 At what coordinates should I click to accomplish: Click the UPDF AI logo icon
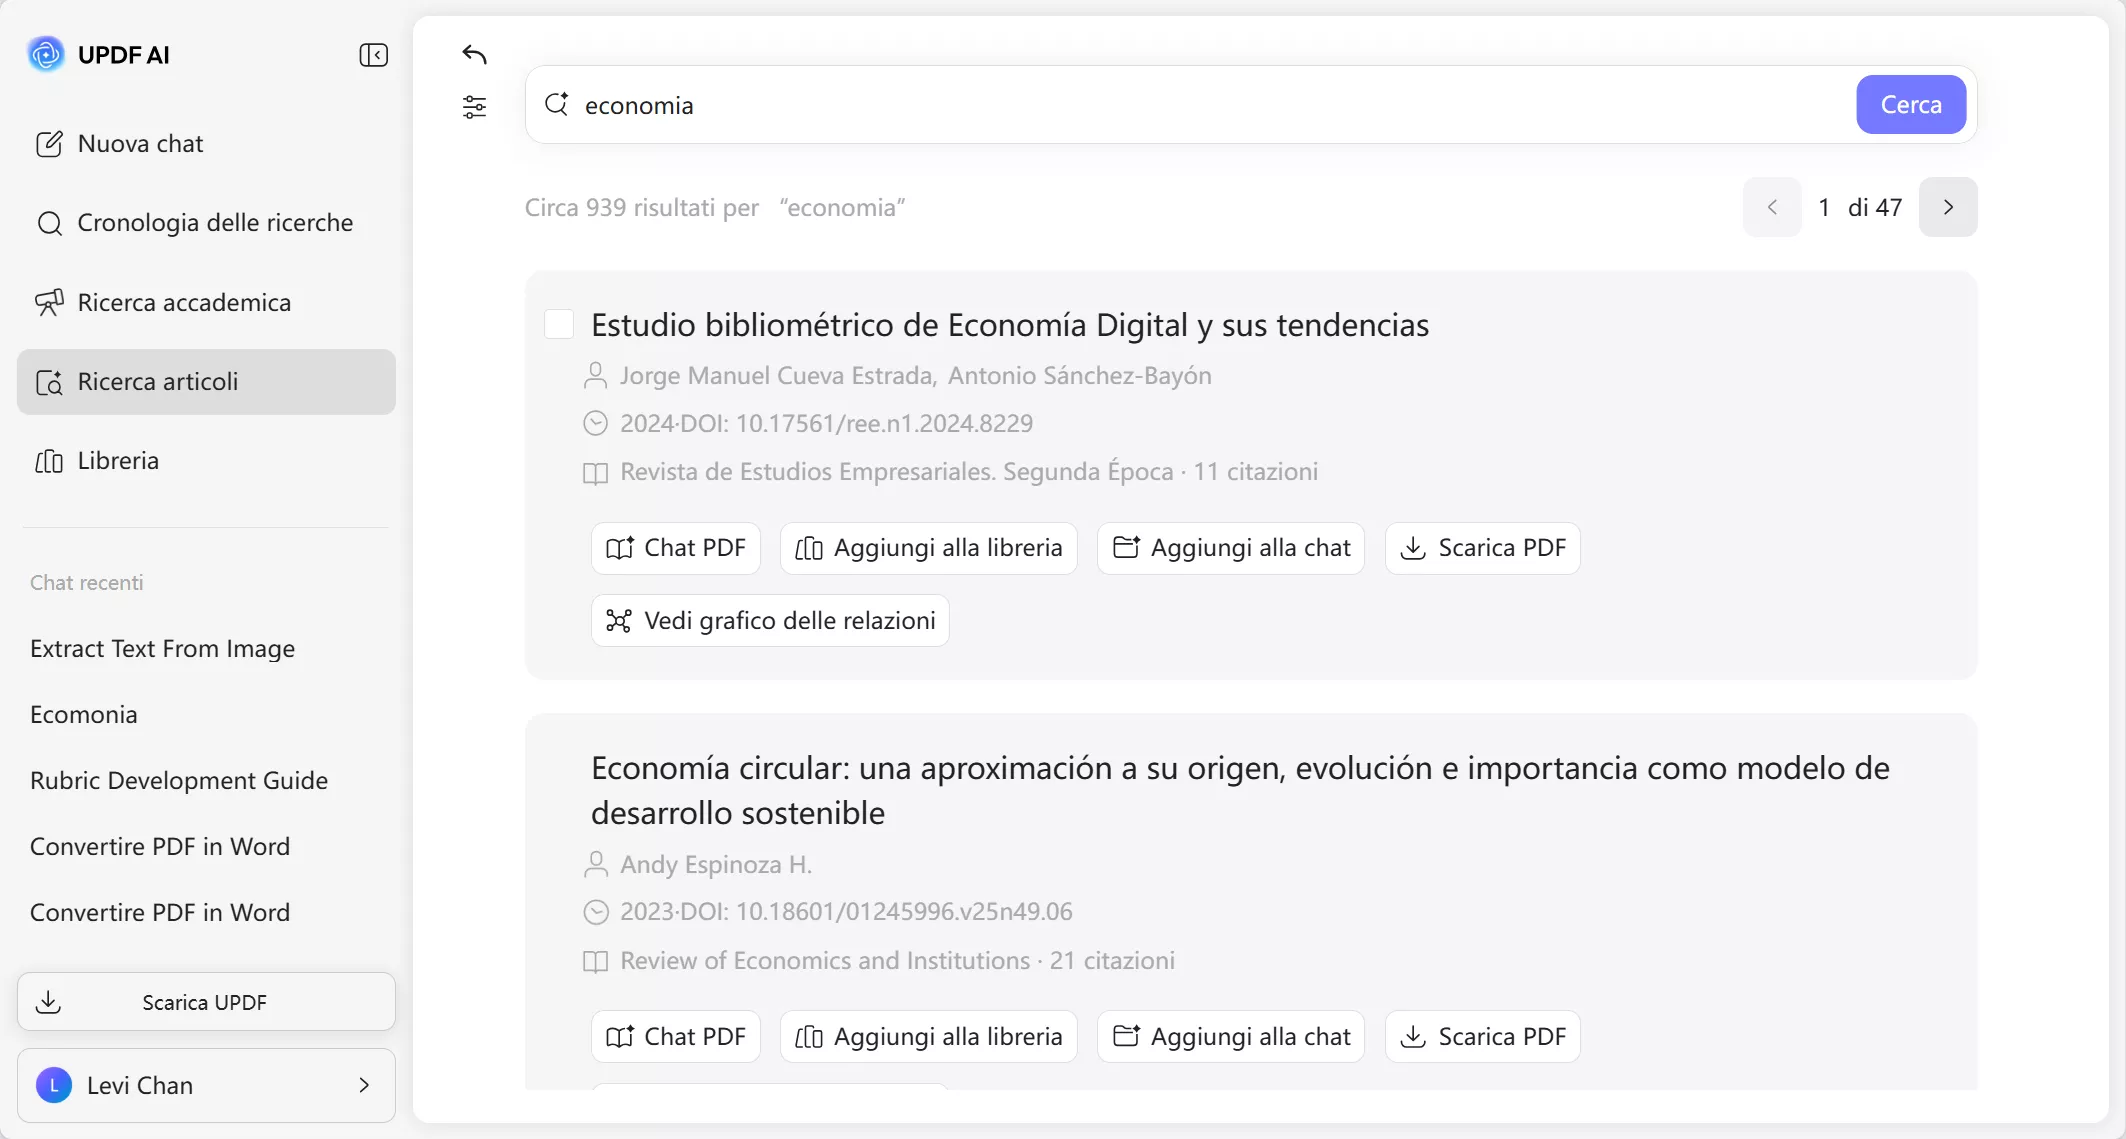pyautogui.click(x=45, y=54)
